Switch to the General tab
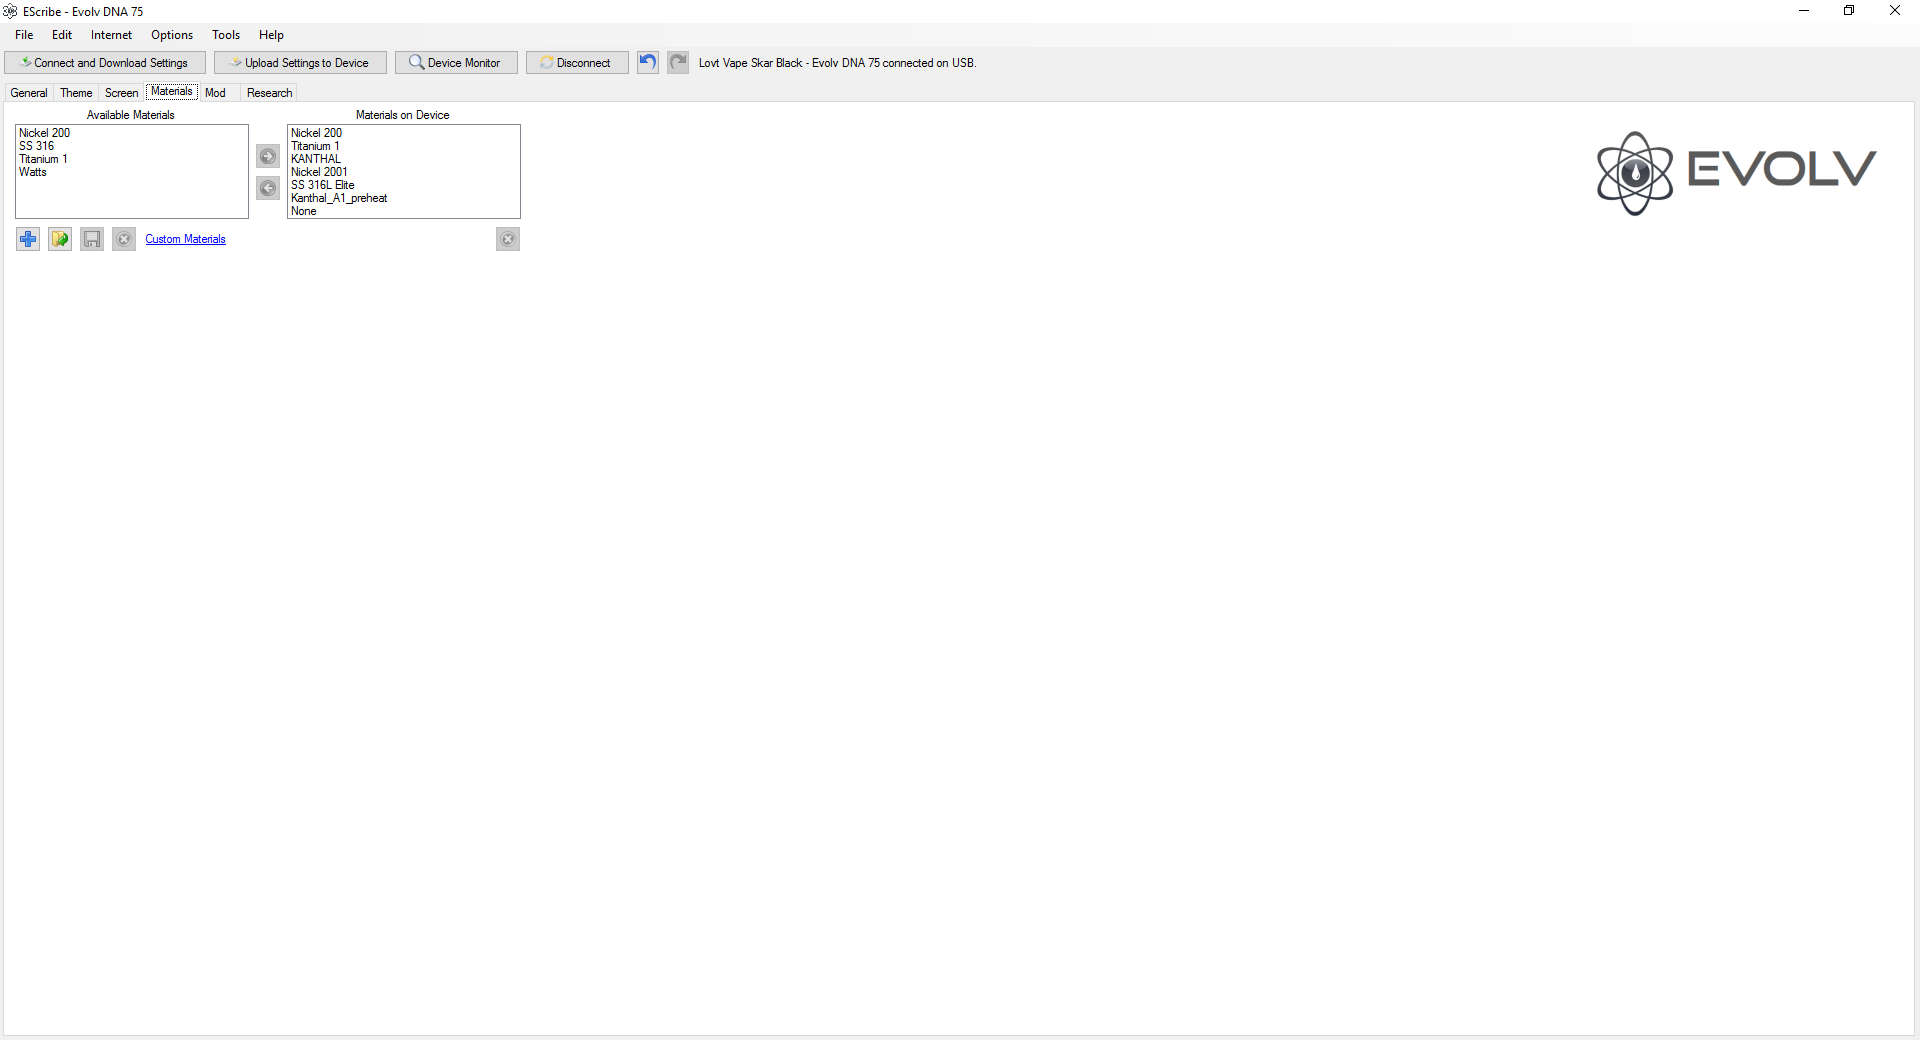The width and height of the screenshot is (1920, 1040). click(29, 93)
